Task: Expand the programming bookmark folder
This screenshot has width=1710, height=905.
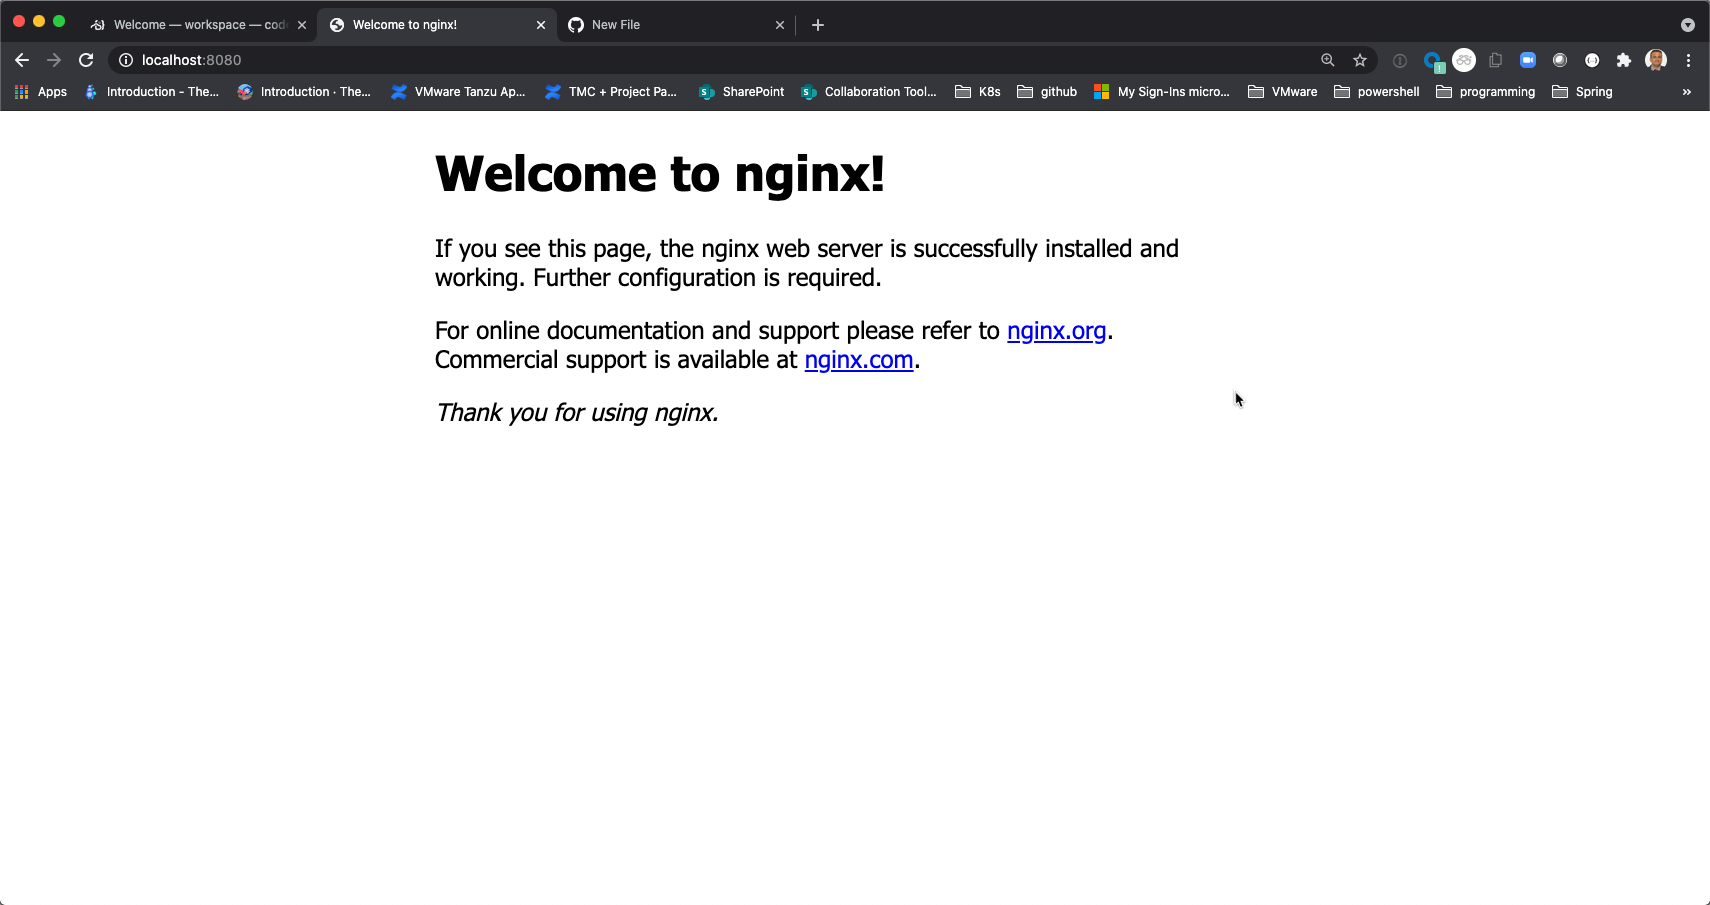Action: coord(1486,92)
